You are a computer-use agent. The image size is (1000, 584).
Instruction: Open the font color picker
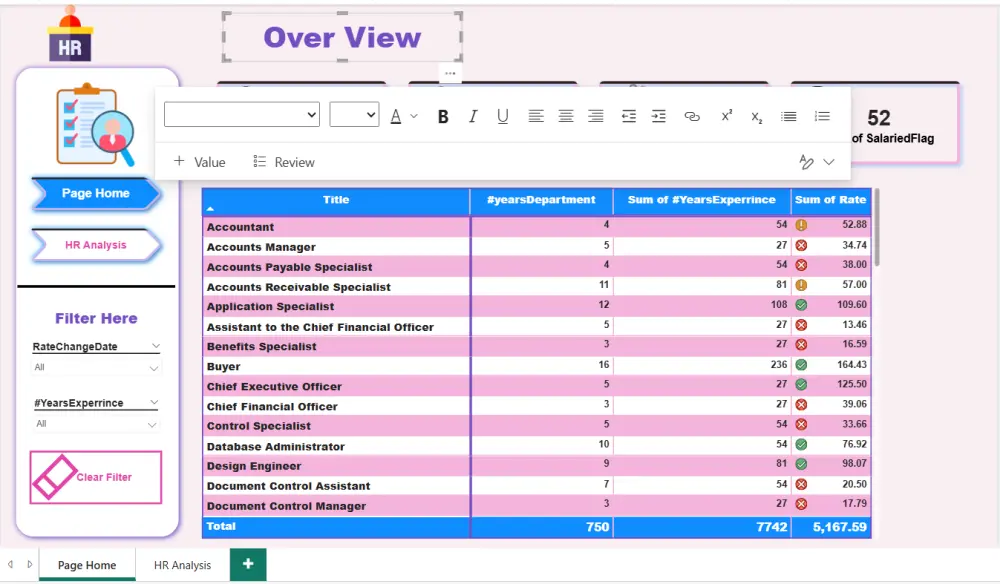(x=398, y=116)
